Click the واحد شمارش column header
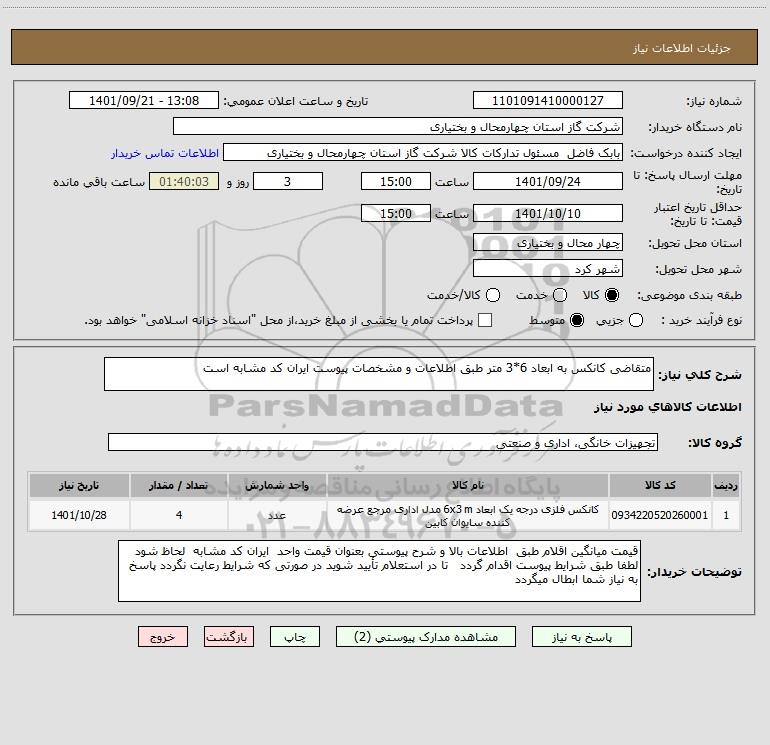The height and width of the screenshot is (745, 770). tap(277, 485)
